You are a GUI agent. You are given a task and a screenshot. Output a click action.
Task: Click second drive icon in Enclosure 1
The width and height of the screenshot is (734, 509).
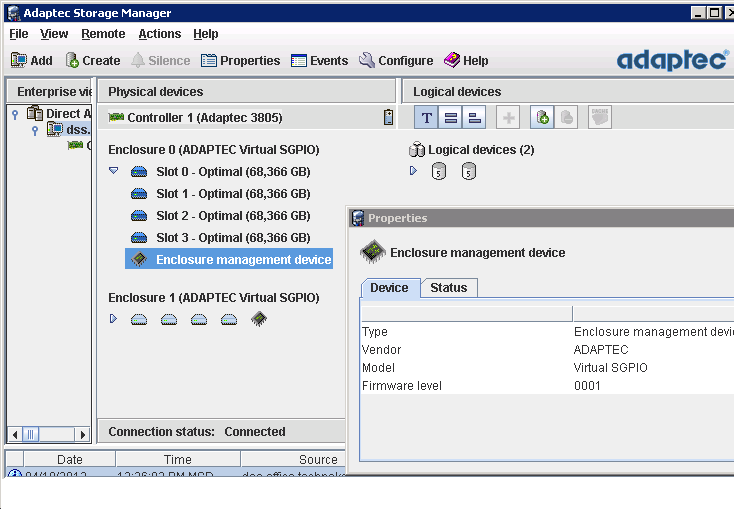169,320
